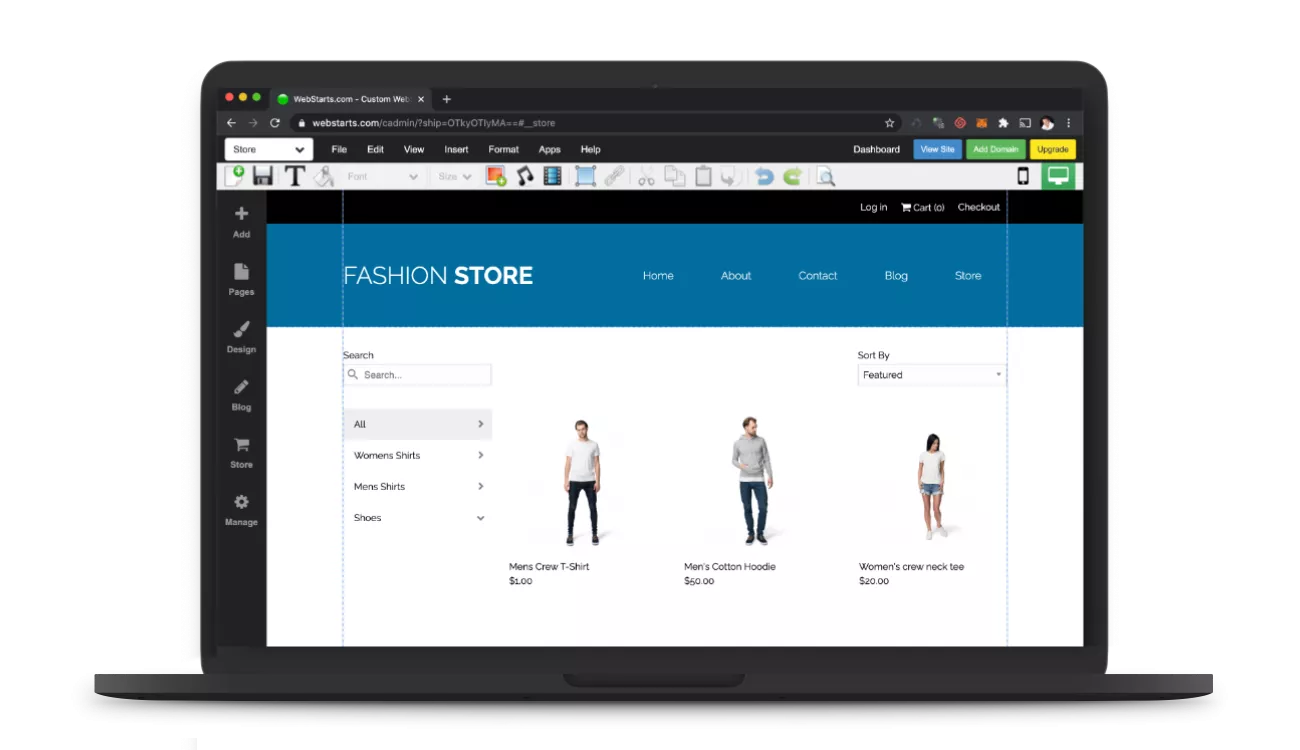Open the Store page selector dropdown
The image size is (1300, 750).
coord(268,150)
